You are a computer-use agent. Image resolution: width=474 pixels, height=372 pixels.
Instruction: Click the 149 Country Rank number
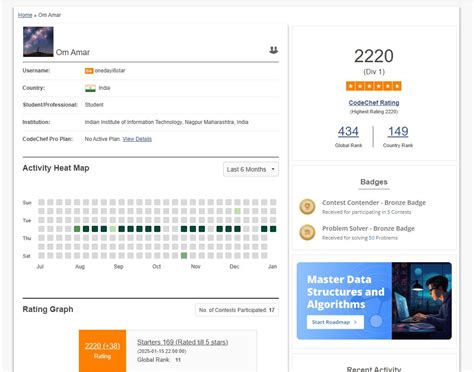[x=398, y=131]
